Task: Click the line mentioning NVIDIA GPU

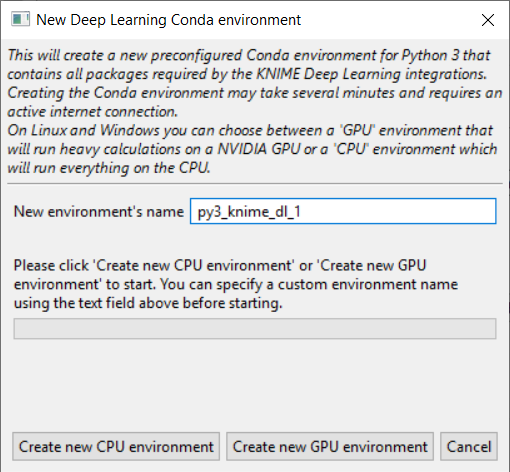Action: 252,149
